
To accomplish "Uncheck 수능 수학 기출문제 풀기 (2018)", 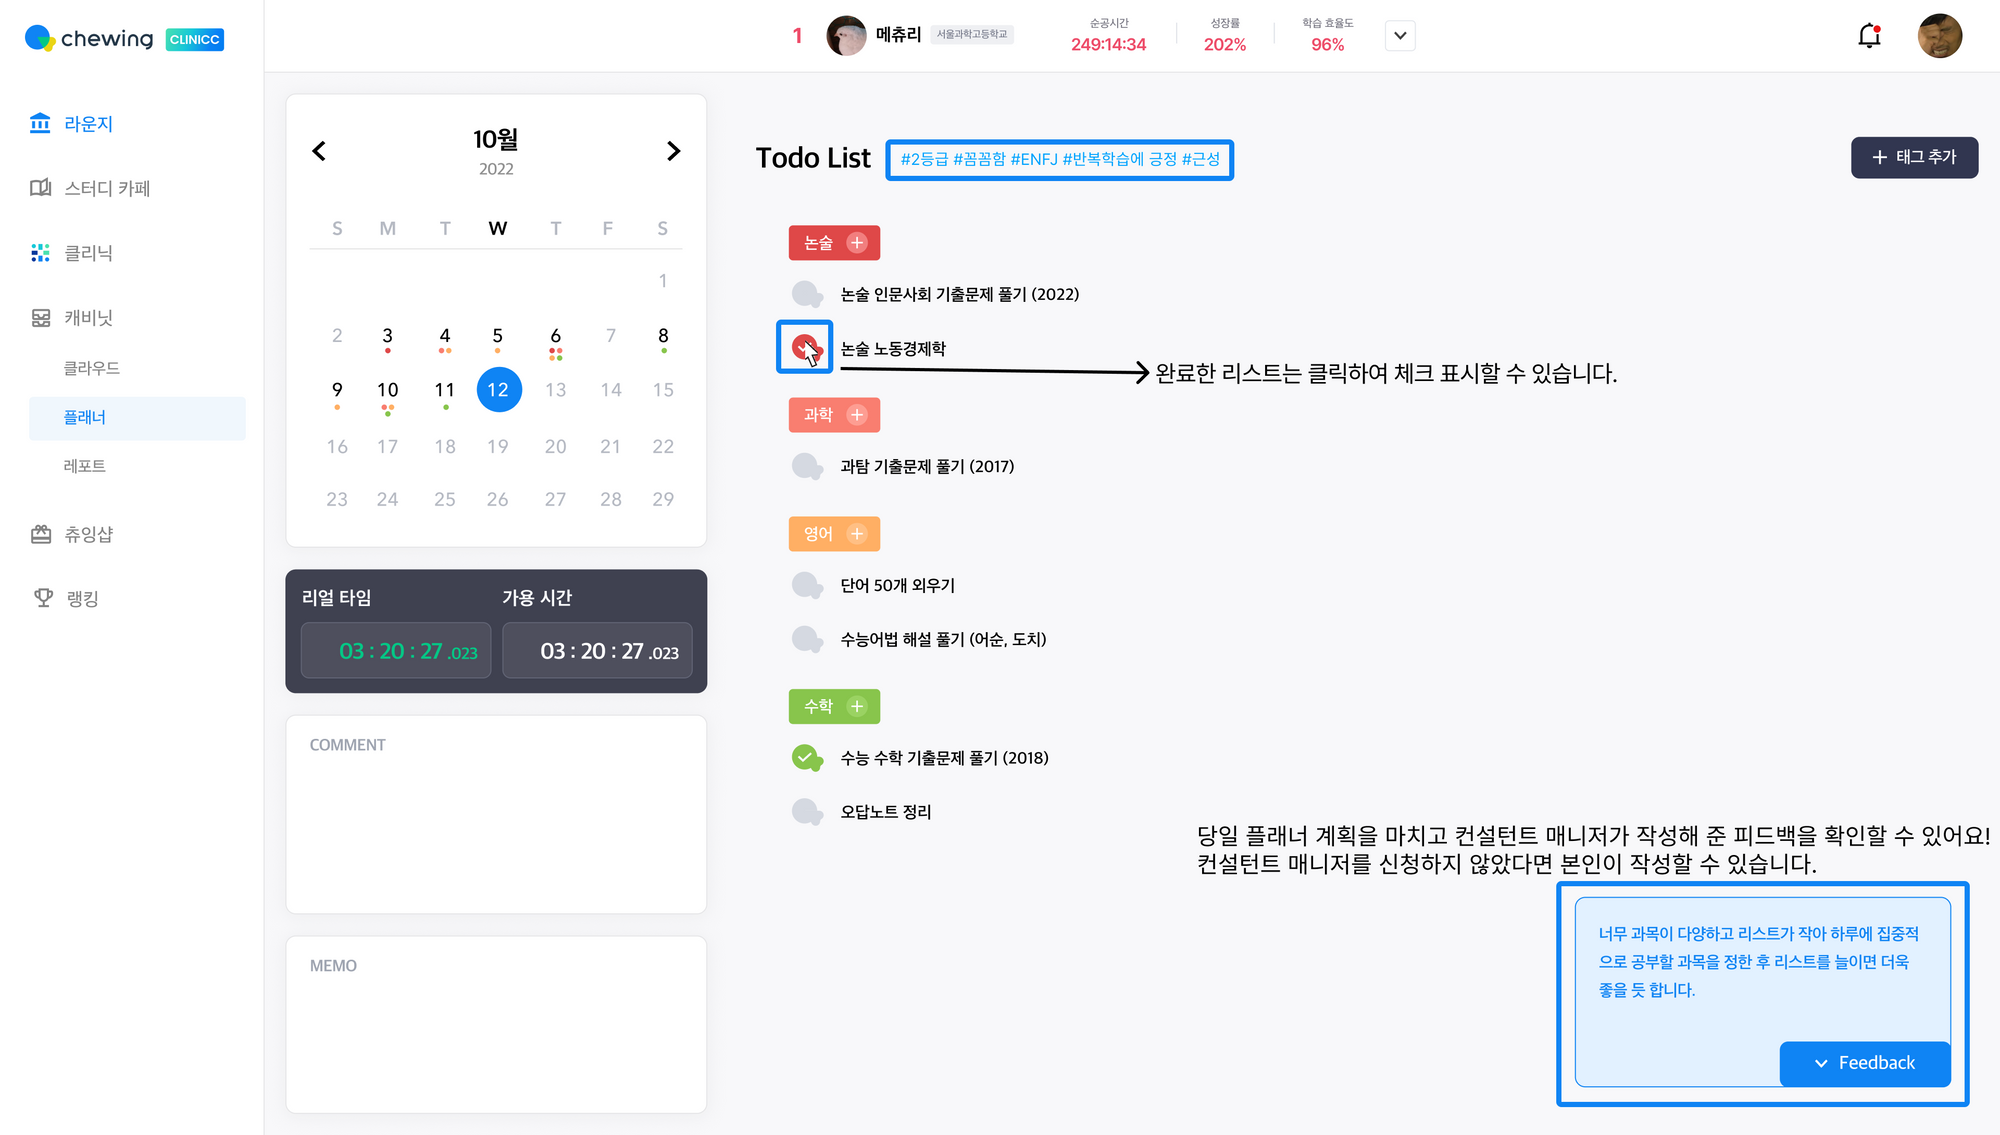I will (x=807, y=758).
